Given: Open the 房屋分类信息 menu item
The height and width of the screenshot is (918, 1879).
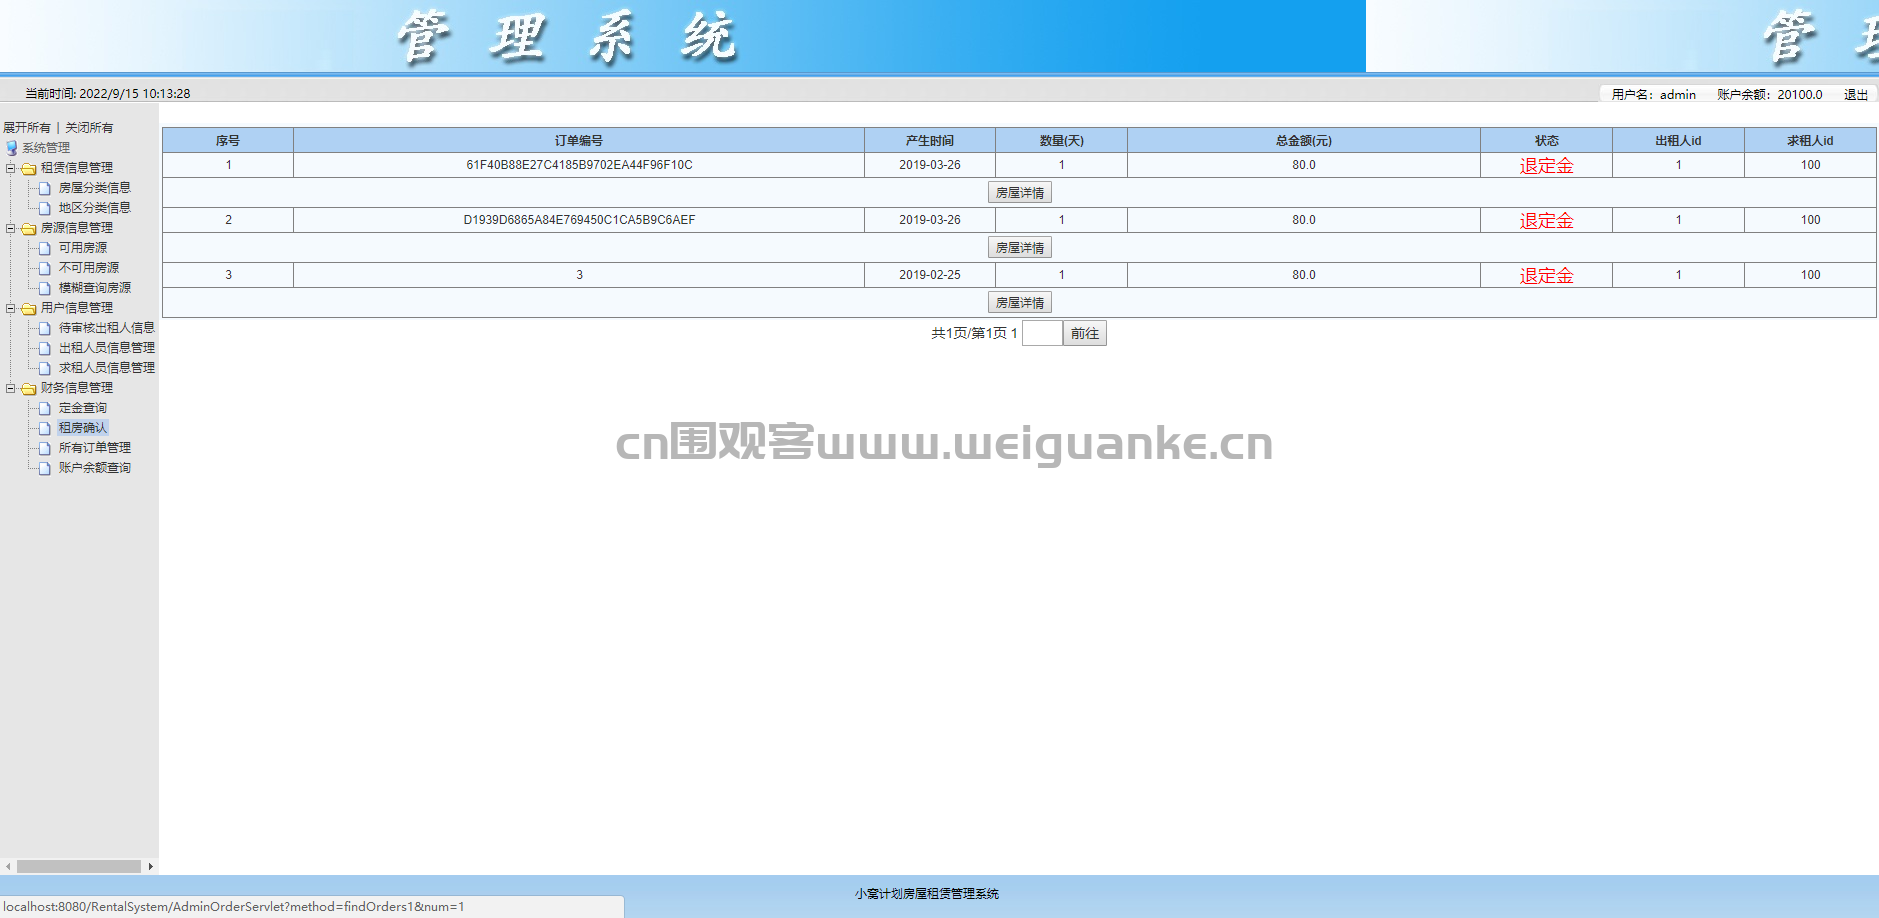Looking at the screenshot, I should click(x=95, y=188).
